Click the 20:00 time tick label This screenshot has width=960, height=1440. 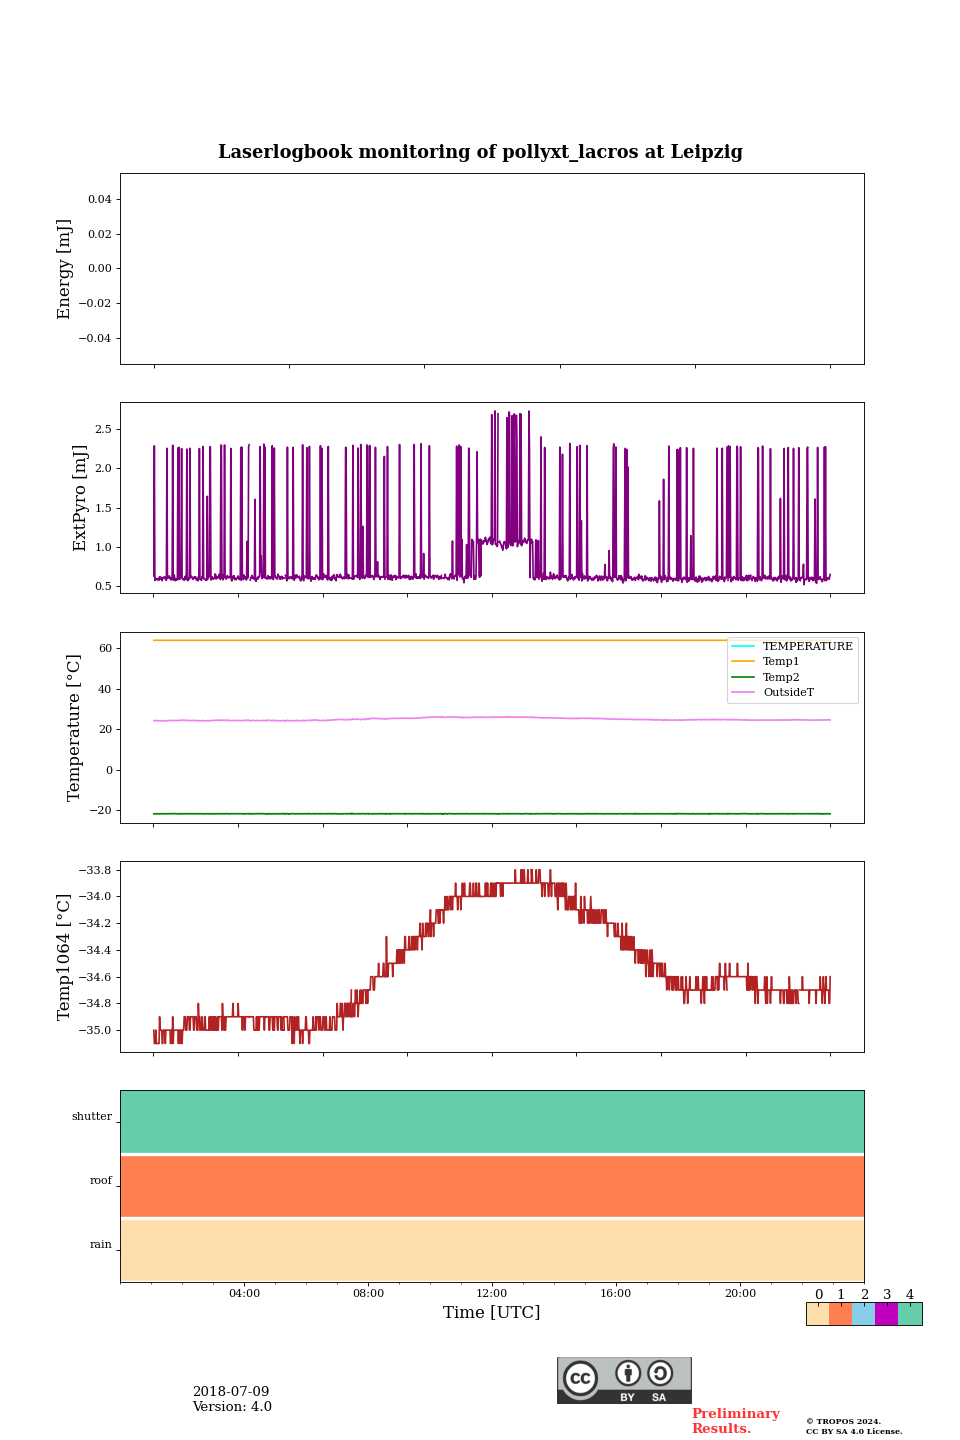[740, 1293]
